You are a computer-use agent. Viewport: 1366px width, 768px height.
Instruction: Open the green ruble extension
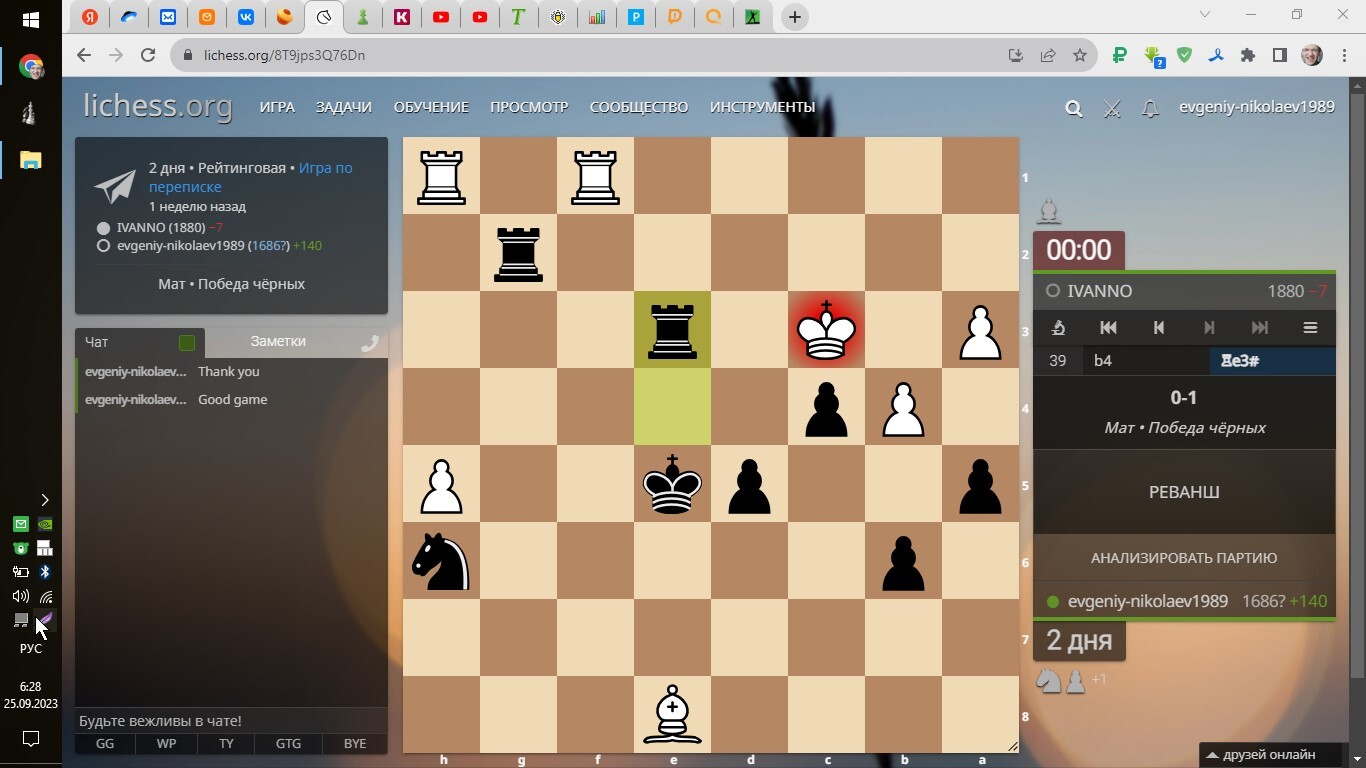[x=1121, y=56]
